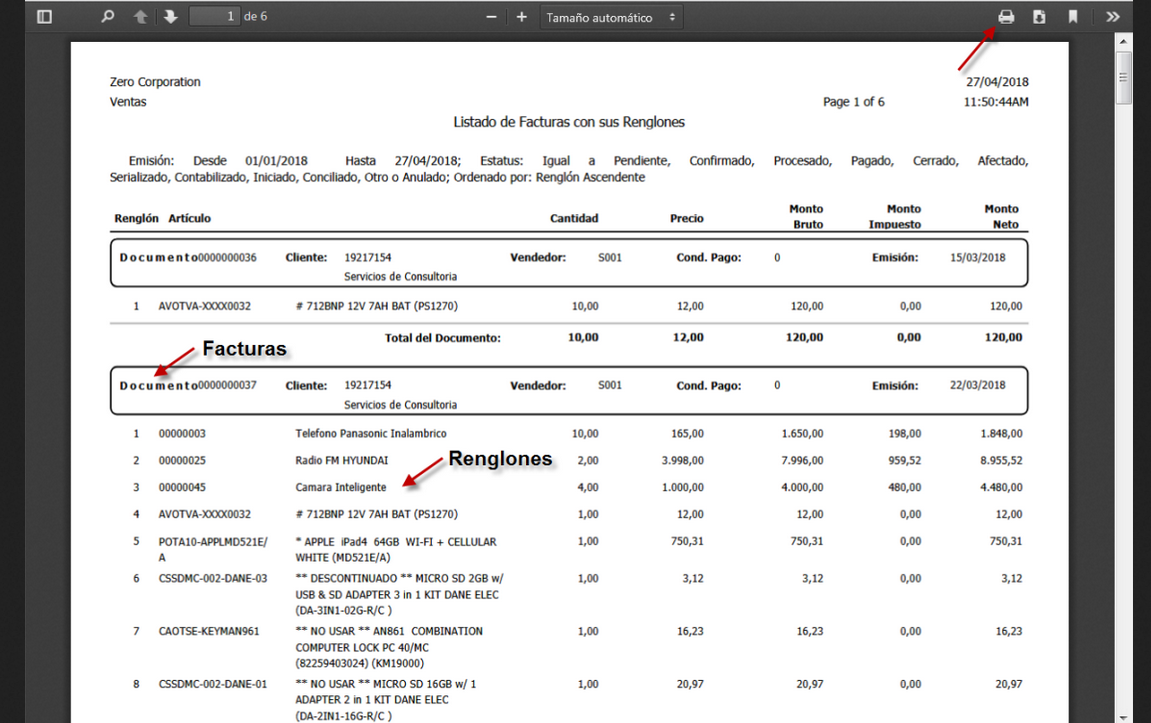Screen dimensions: 1151x723
Task: Expand the tools menu double-chevron
Action: tap(1113, 17)
